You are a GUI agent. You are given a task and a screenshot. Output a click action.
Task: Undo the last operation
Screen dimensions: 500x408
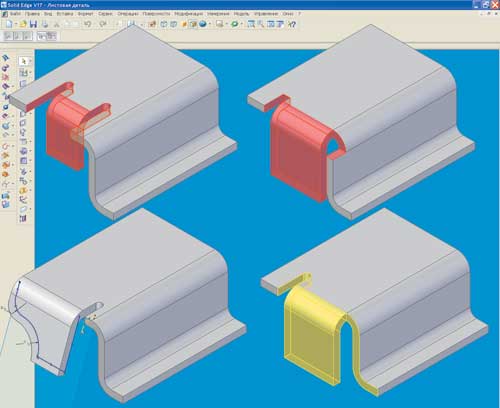click(x=88, y=24)
